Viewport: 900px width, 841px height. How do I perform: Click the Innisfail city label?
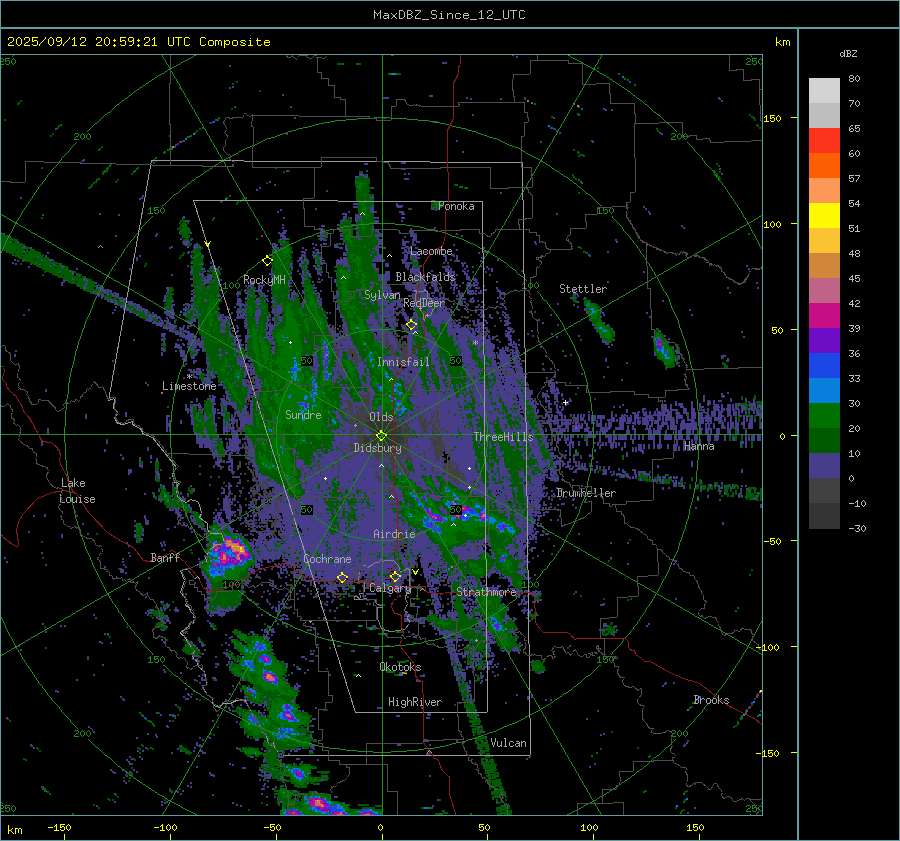click(x=404, y=362)
